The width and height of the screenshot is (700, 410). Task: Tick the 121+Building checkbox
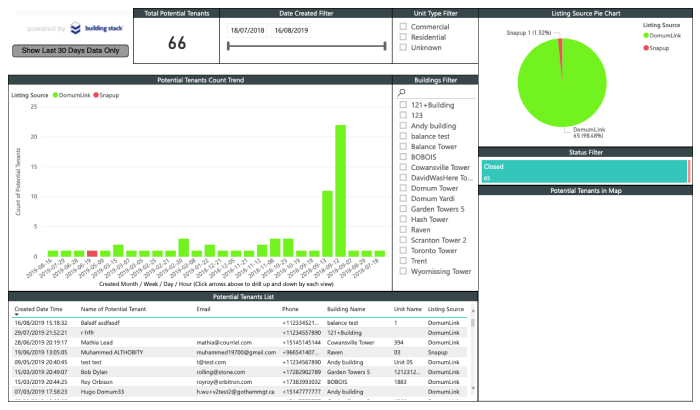click(x=403, y=105)
